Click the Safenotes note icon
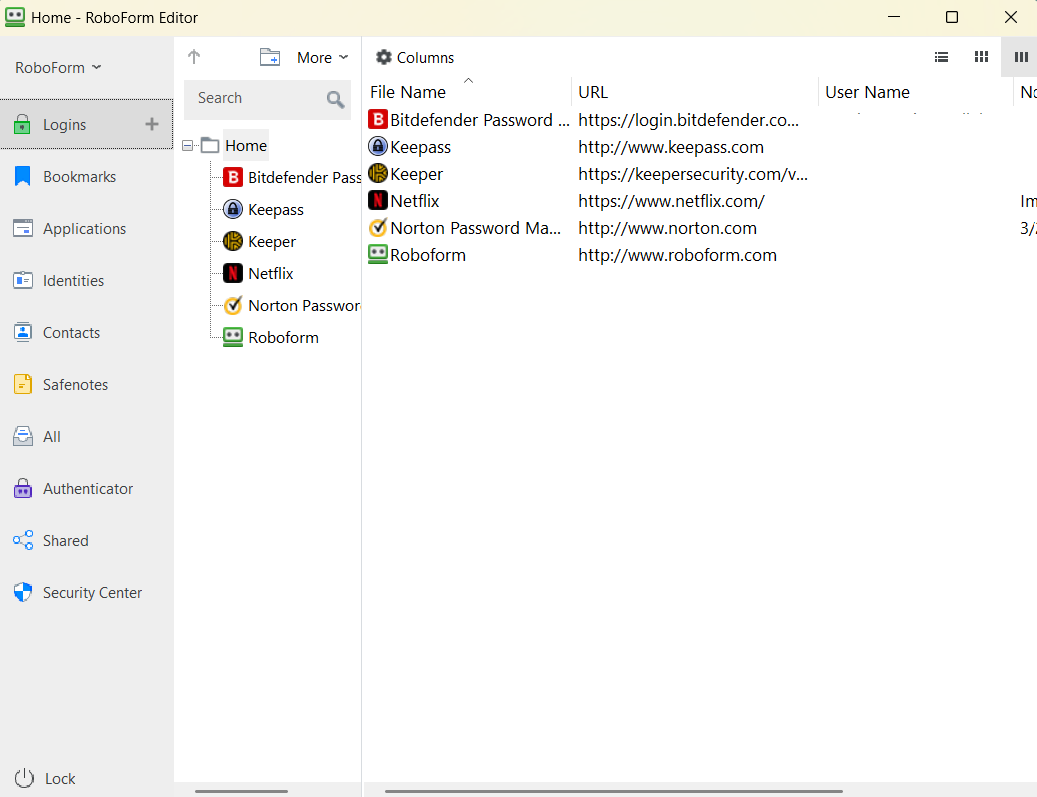Image resolution: width=1037 pixels, height=797 pixels. [x=22, y=384]
